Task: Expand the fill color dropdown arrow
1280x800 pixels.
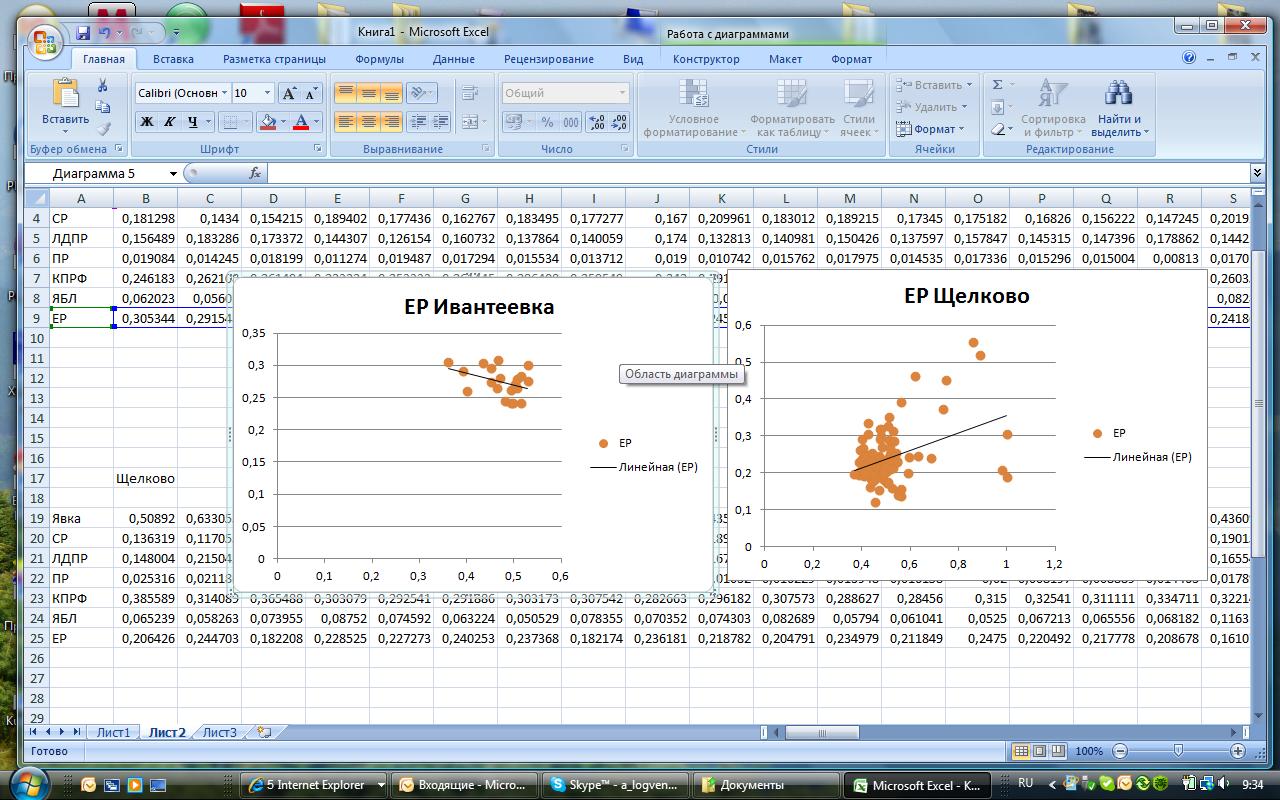Action: (x=284, y=122)
